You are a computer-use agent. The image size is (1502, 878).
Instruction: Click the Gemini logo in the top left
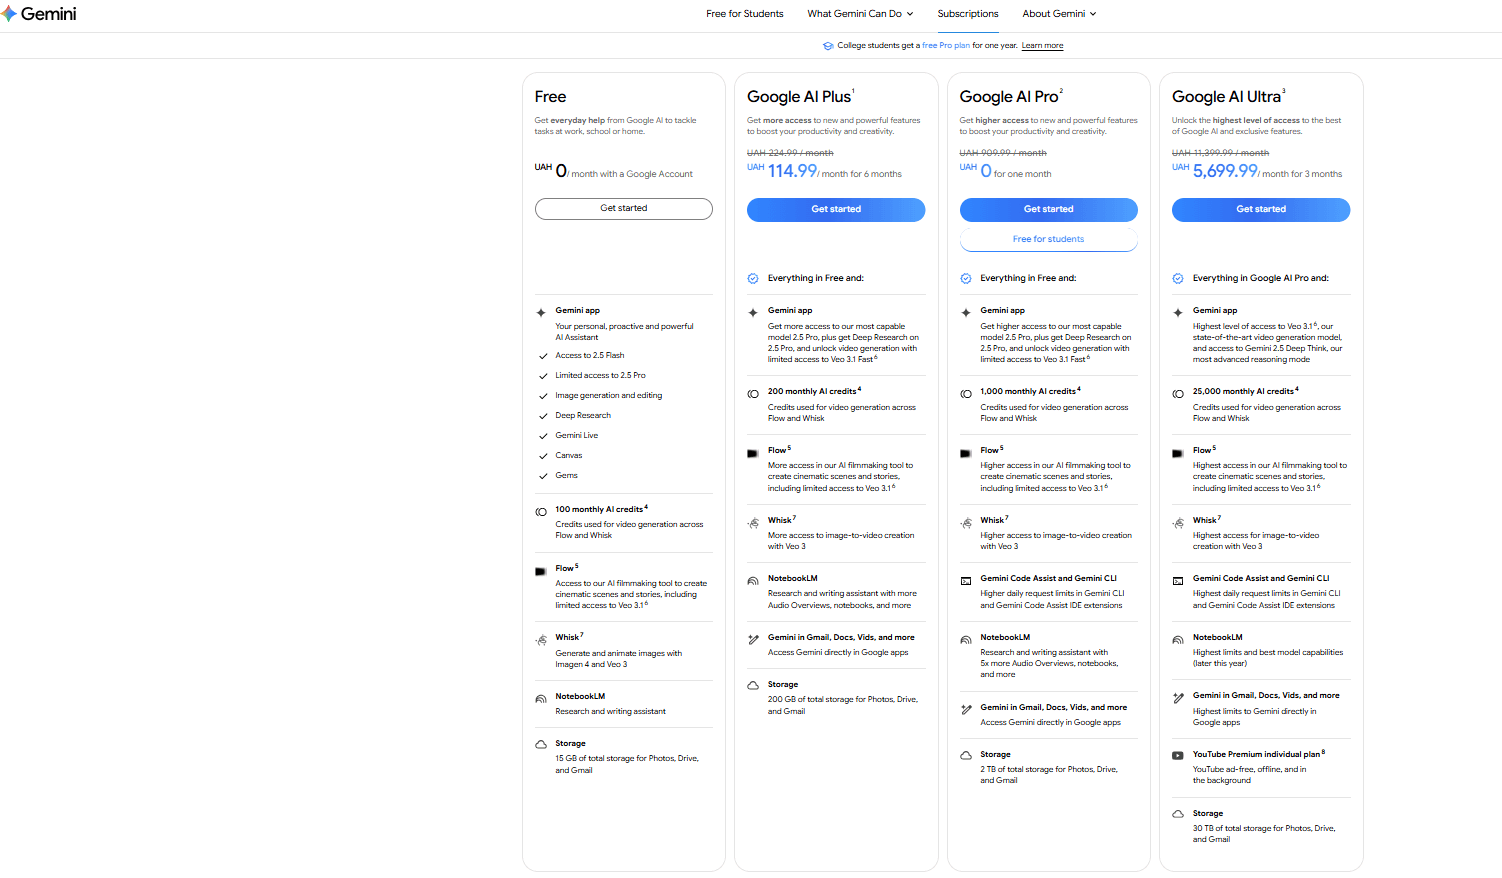coord(39,13)
